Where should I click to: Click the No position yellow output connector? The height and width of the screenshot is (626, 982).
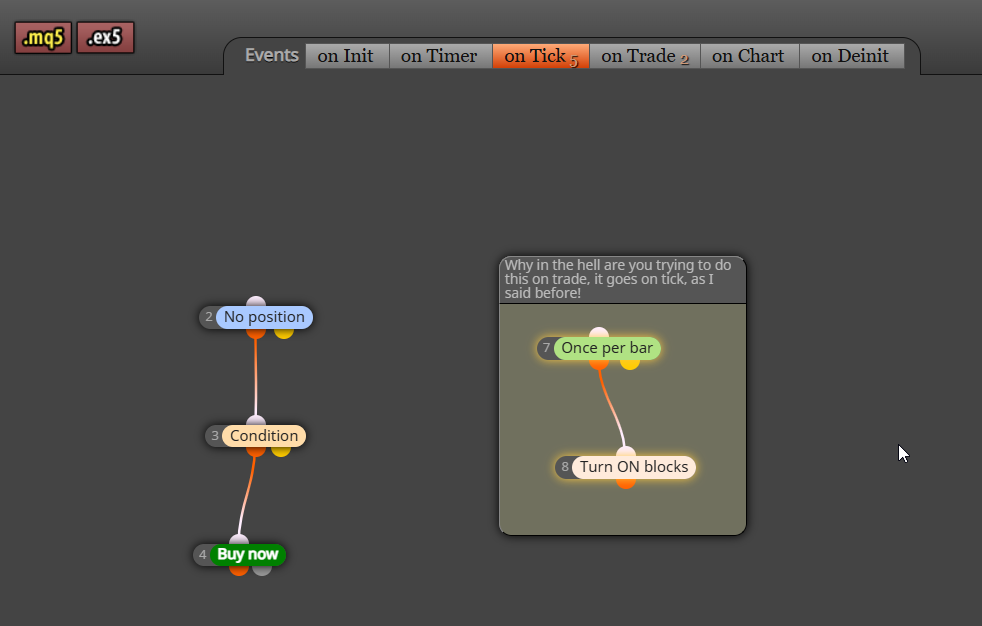[x=284, y=333]
